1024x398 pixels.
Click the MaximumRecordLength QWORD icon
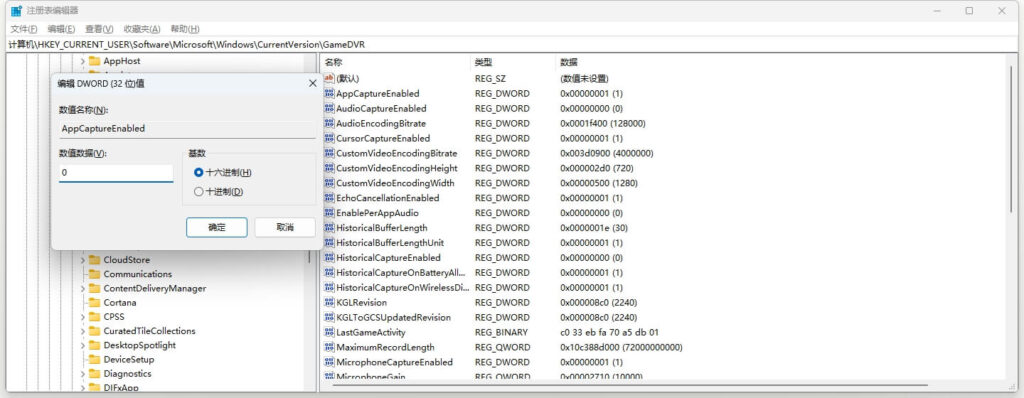tap(329, 347)
